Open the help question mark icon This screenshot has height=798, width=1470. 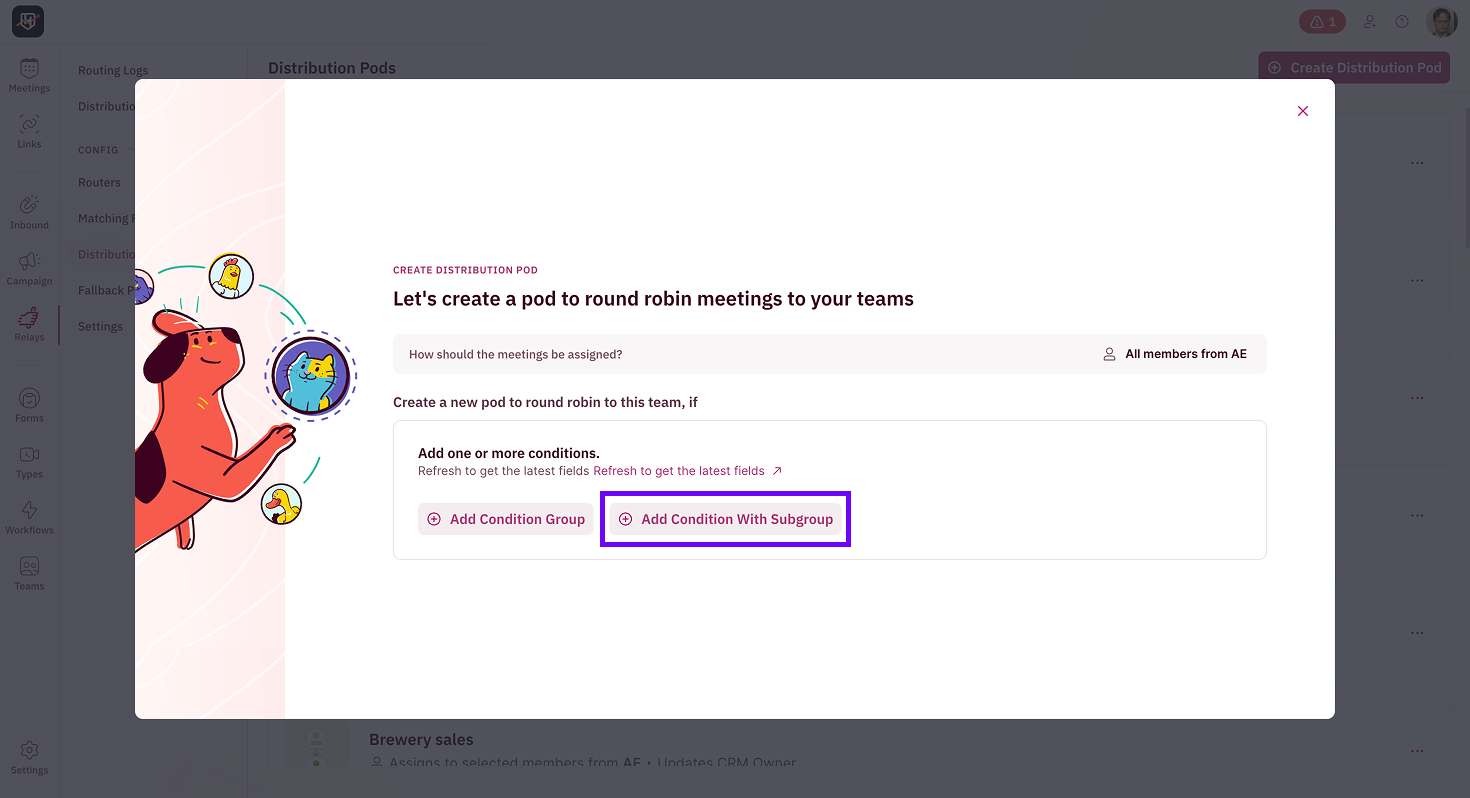1401,21
